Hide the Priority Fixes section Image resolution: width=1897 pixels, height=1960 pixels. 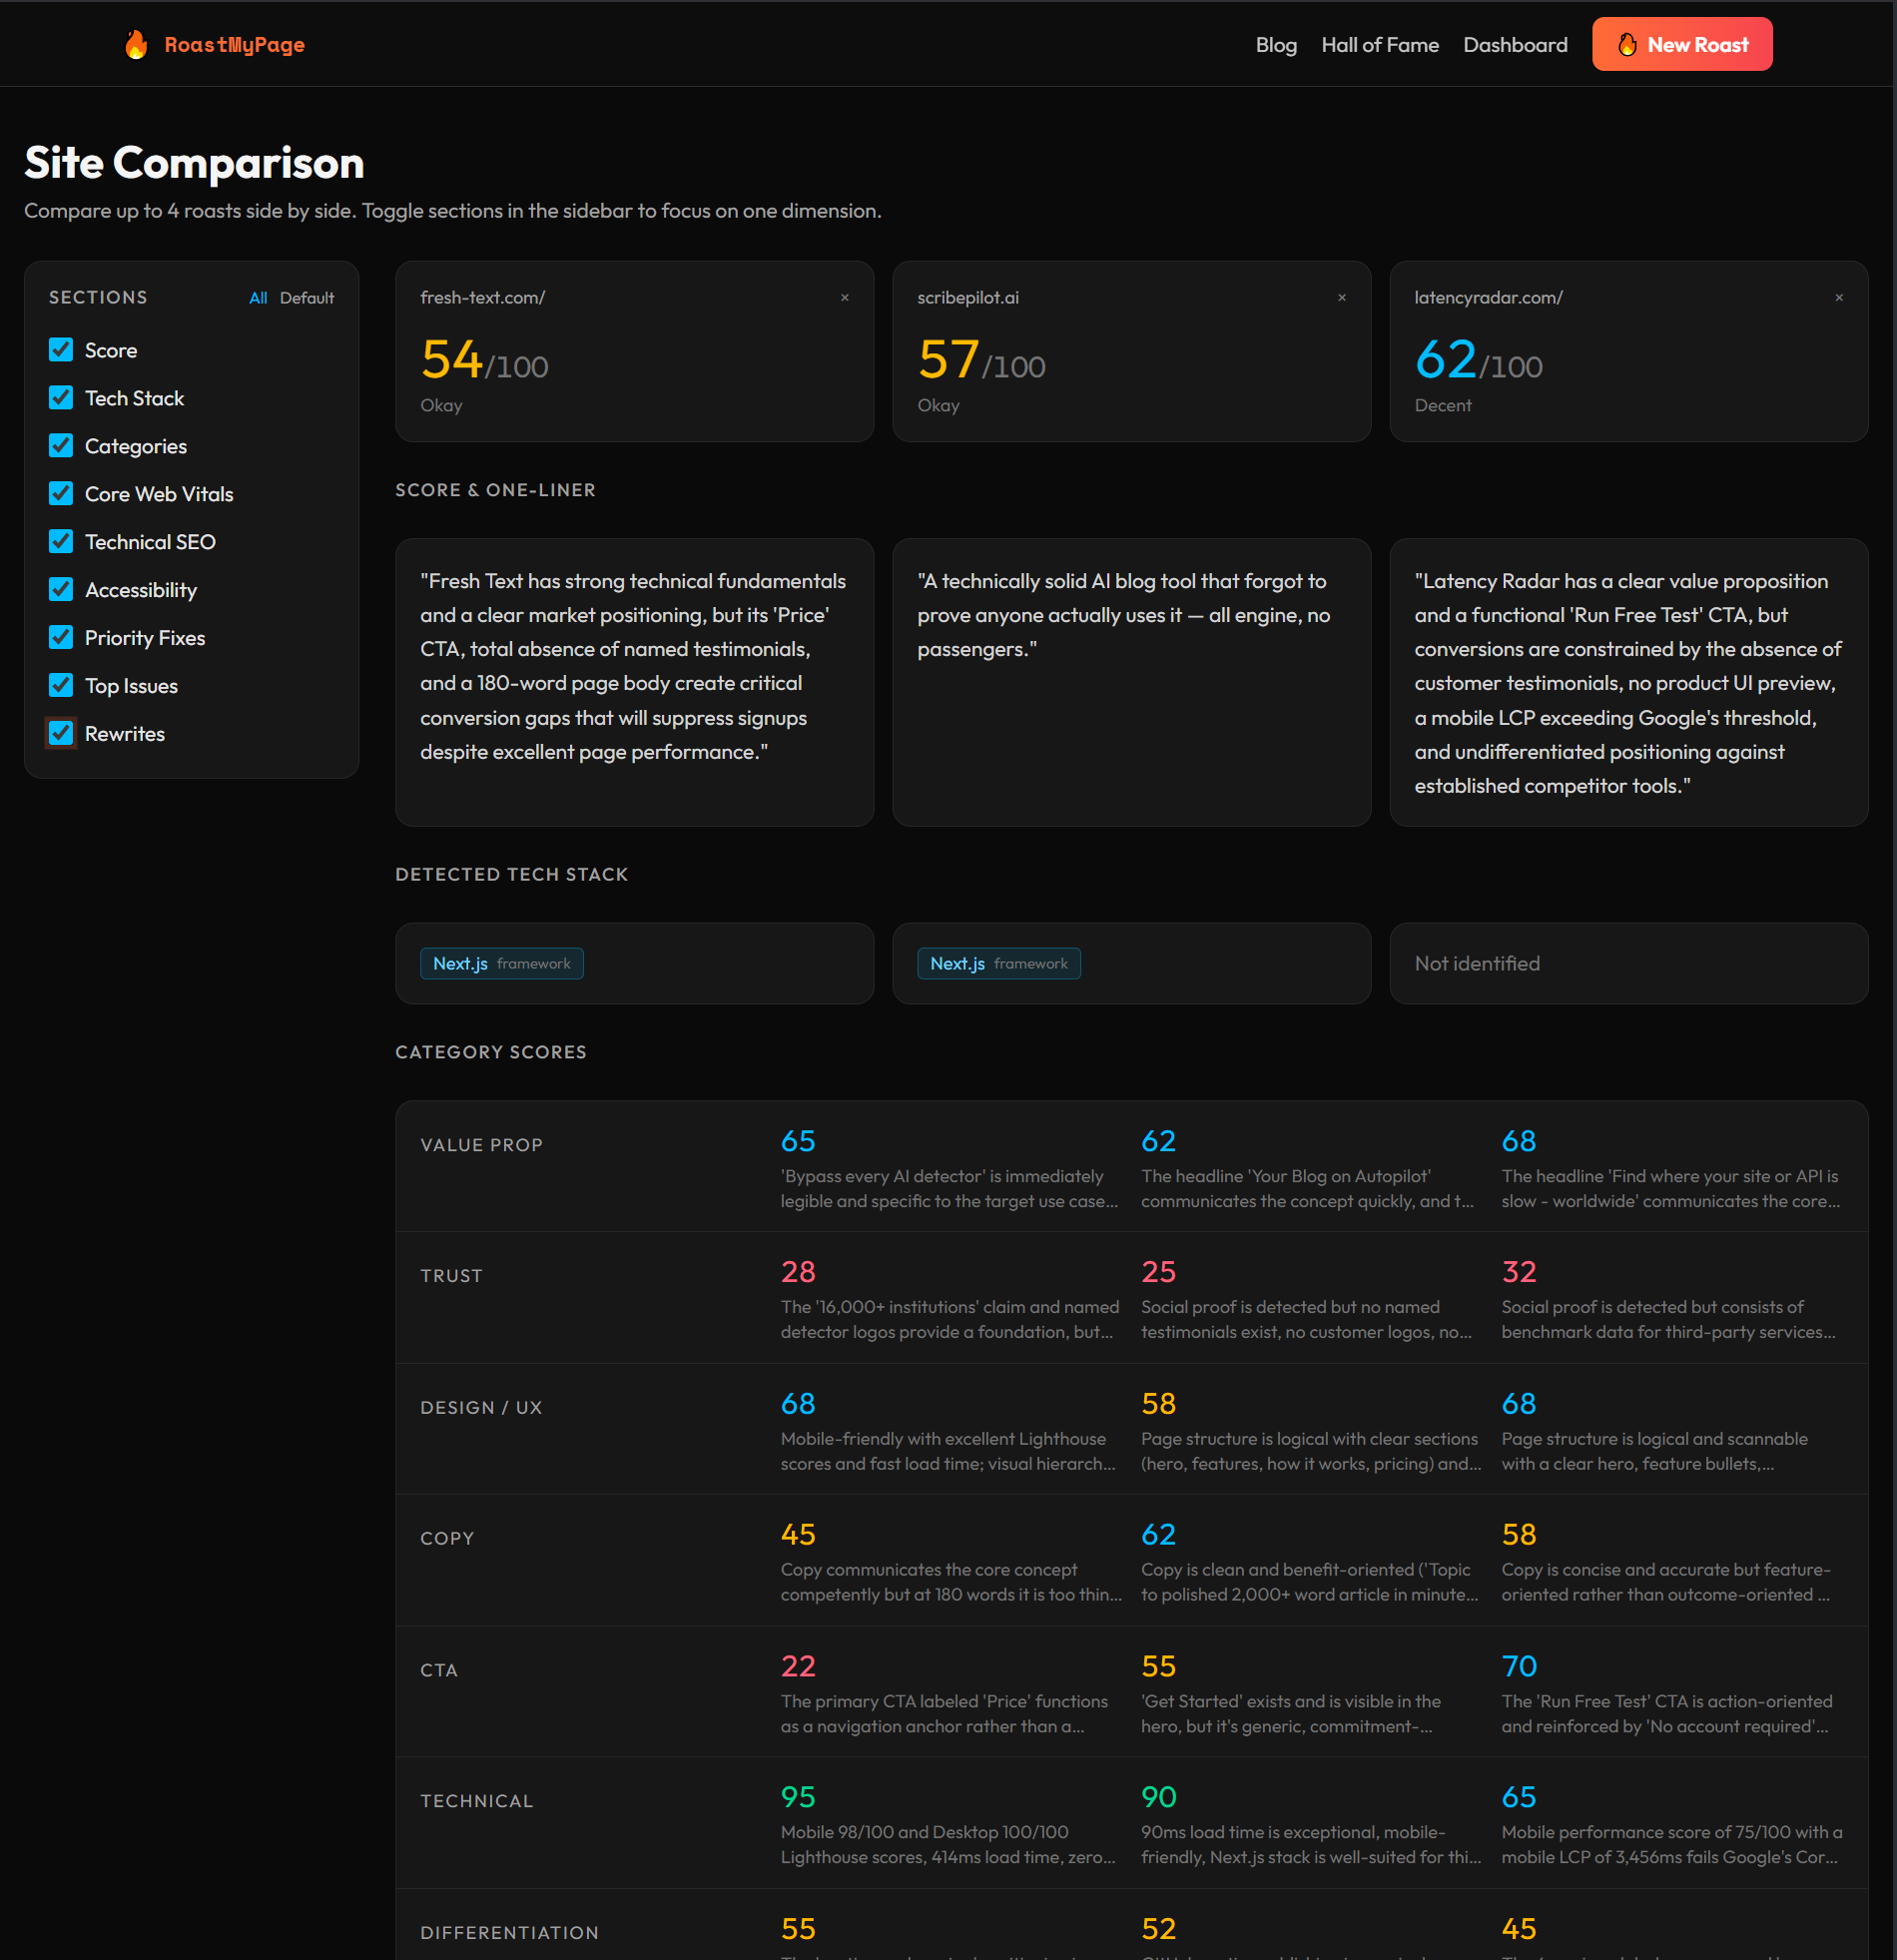coord(61,637)
